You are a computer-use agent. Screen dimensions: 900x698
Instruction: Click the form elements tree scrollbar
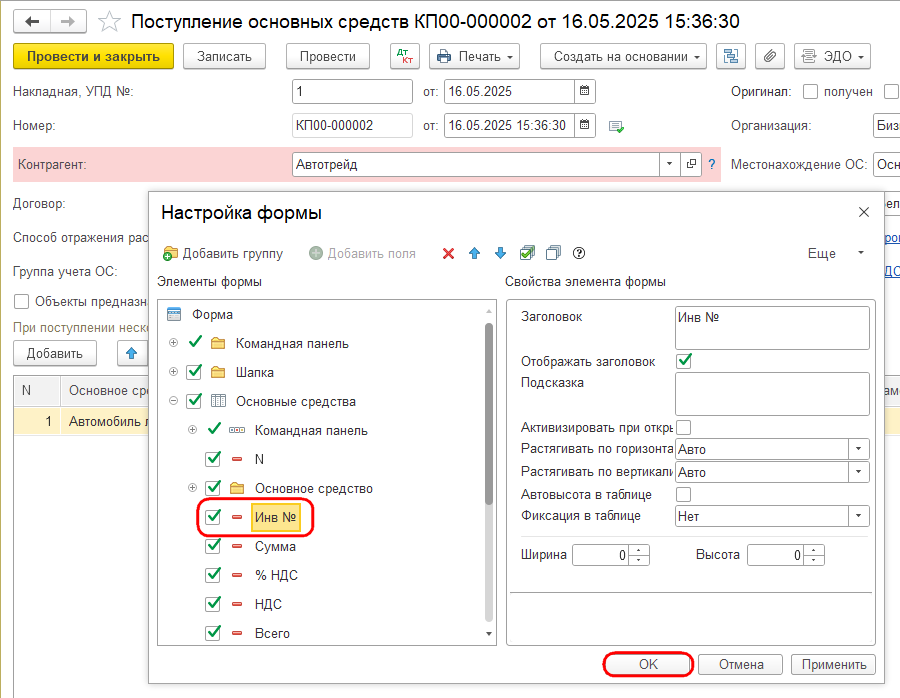489,413
